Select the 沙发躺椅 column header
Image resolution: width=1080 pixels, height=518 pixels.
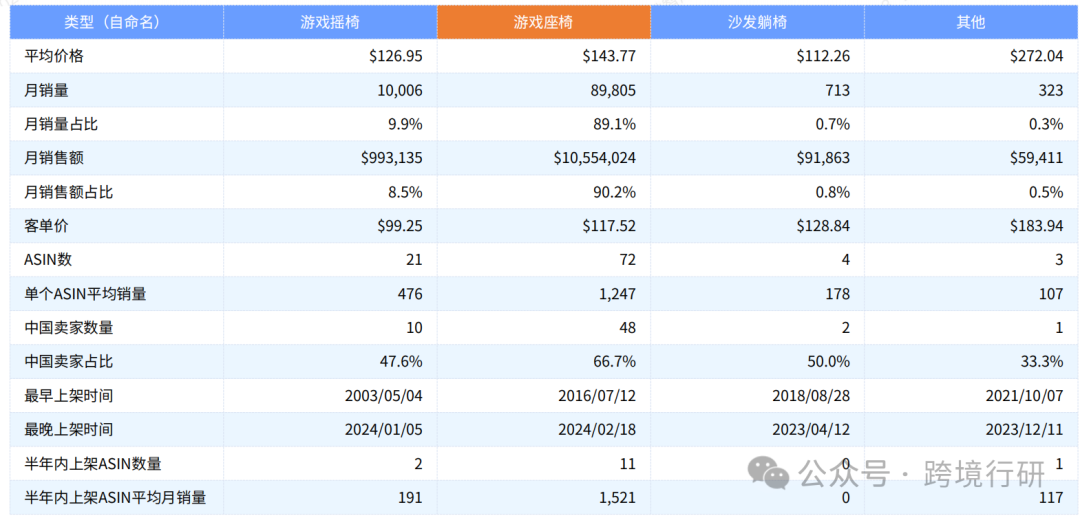tap(757, 22)
